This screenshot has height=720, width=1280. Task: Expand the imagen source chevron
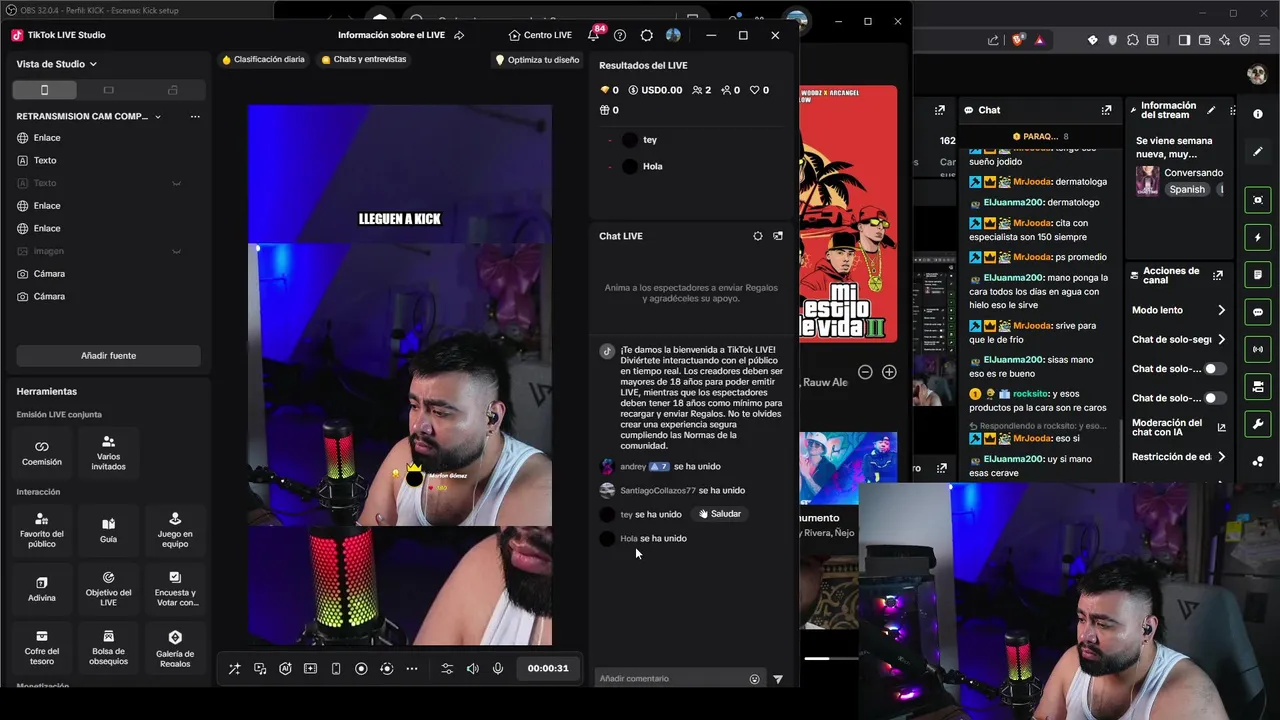[x=177, y=251]
